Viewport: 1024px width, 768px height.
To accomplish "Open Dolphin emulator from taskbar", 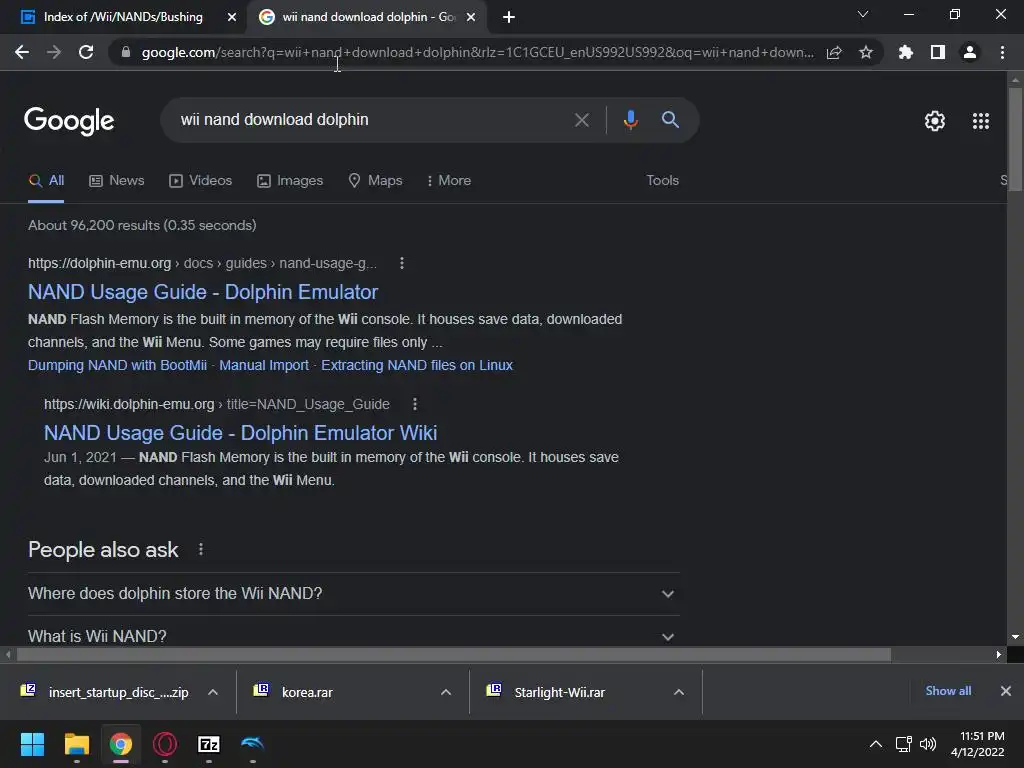I will pos(253,744).
